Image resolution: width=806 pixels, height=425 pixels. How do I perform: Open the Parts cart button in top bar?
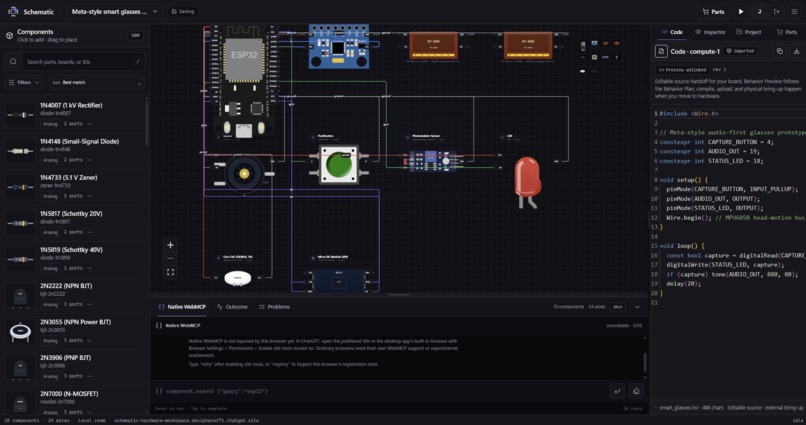click(713, 11)
